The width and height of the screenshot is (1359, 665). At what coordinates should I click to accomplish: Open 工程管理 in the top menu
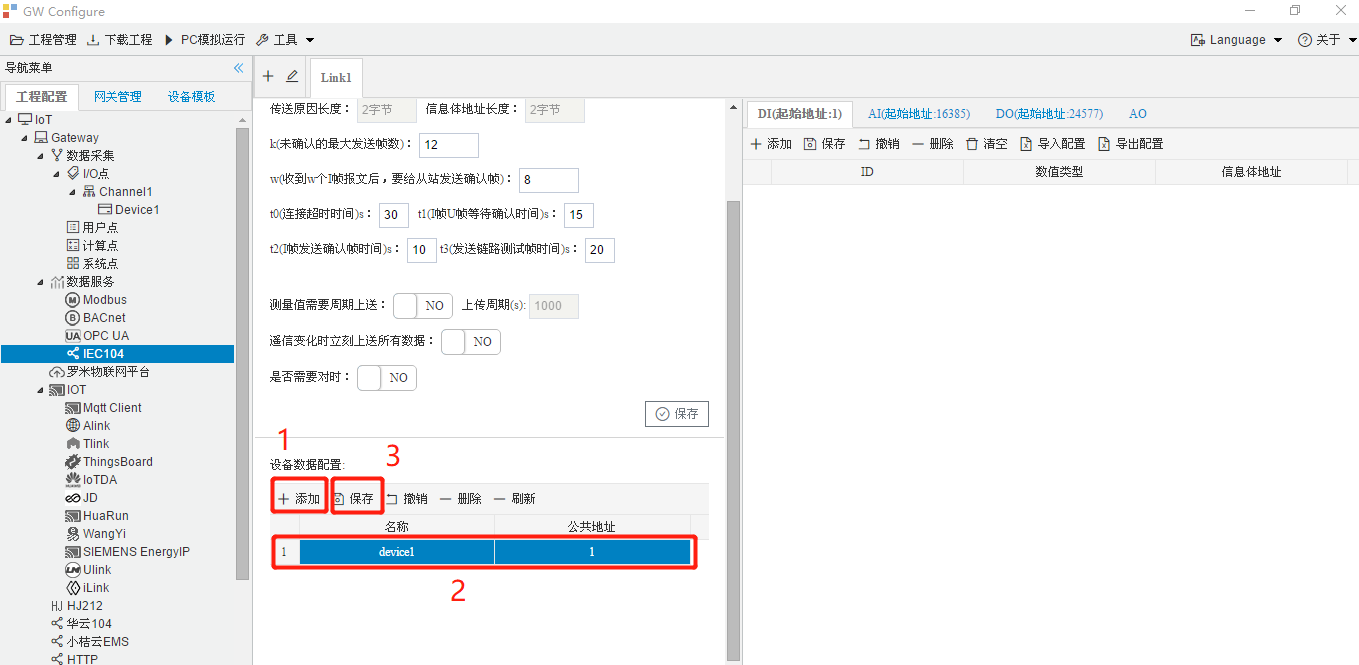coord(43,40)
